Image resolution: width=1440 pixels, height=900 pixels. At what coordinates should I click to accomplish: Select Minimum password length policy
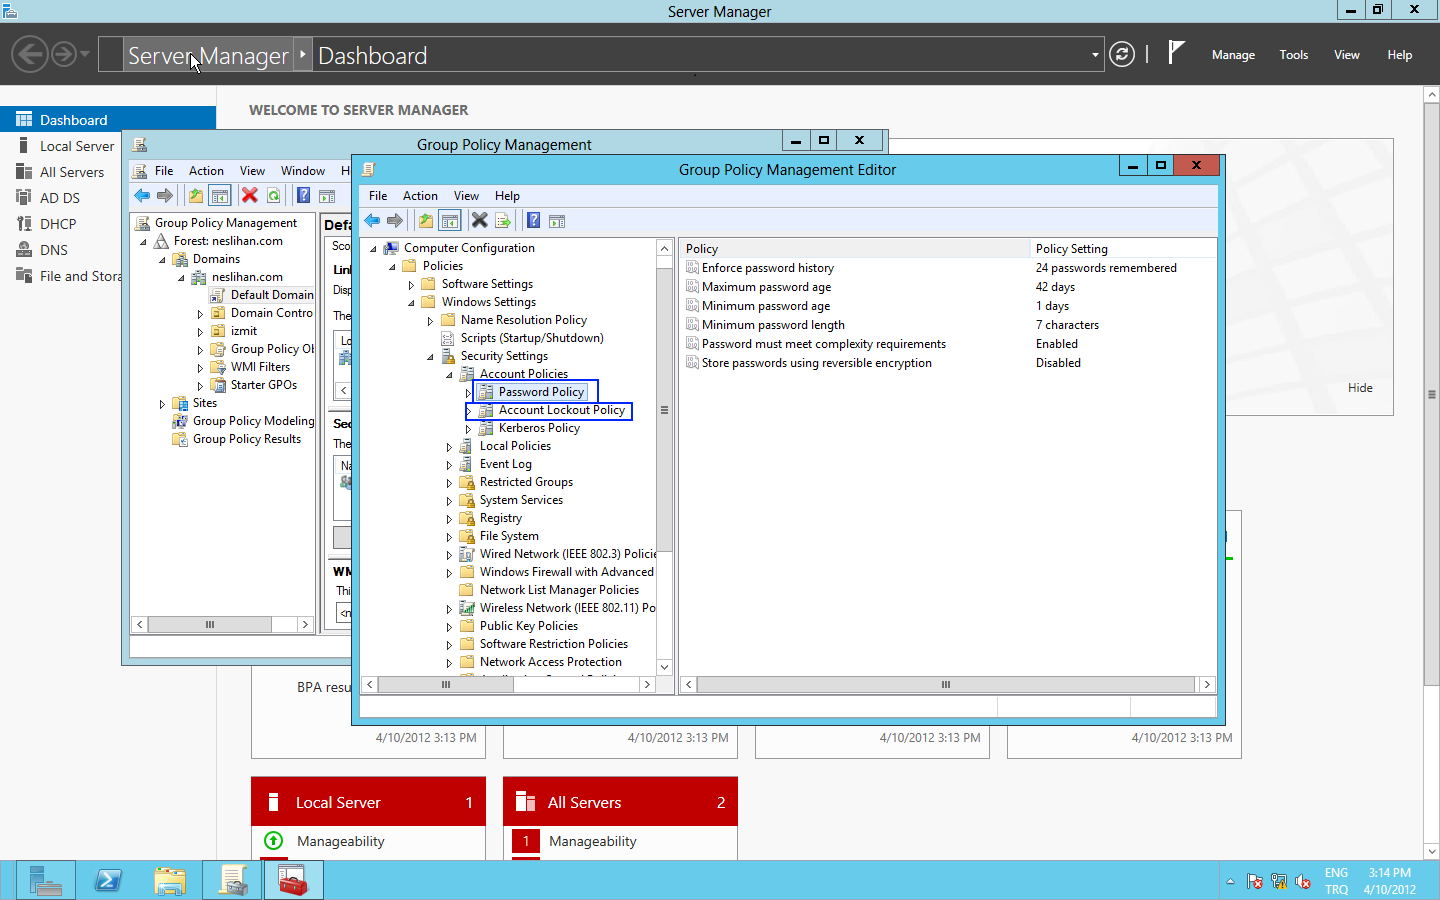(x=772, y=325)
